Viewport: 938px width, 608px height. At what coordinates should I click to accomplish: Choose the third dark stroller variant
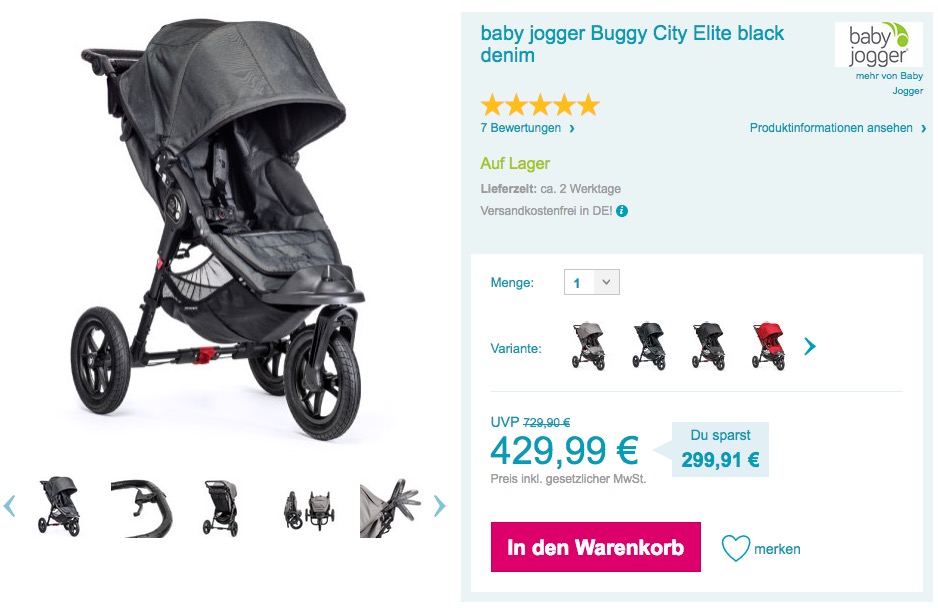point(709,346)
